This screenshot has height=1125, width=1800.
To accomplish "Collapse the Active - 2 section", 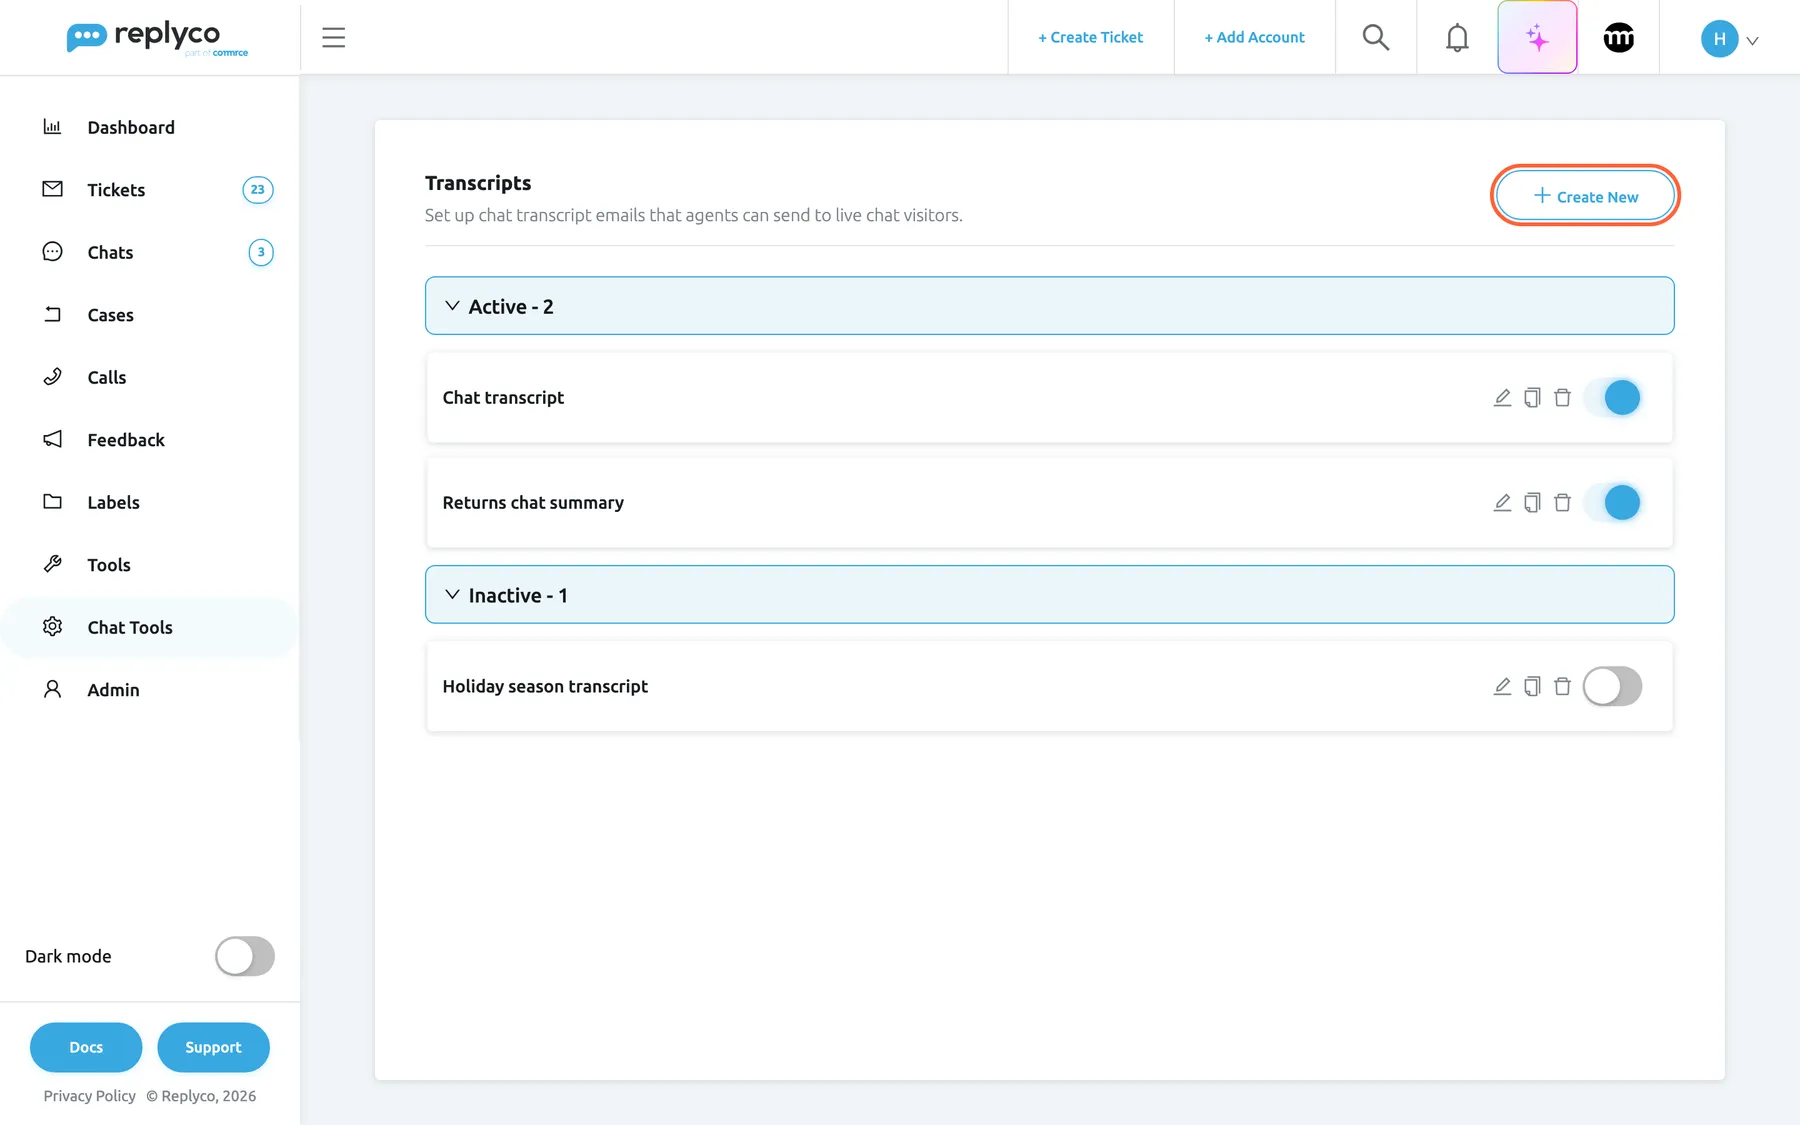I will coord(1049,306).
